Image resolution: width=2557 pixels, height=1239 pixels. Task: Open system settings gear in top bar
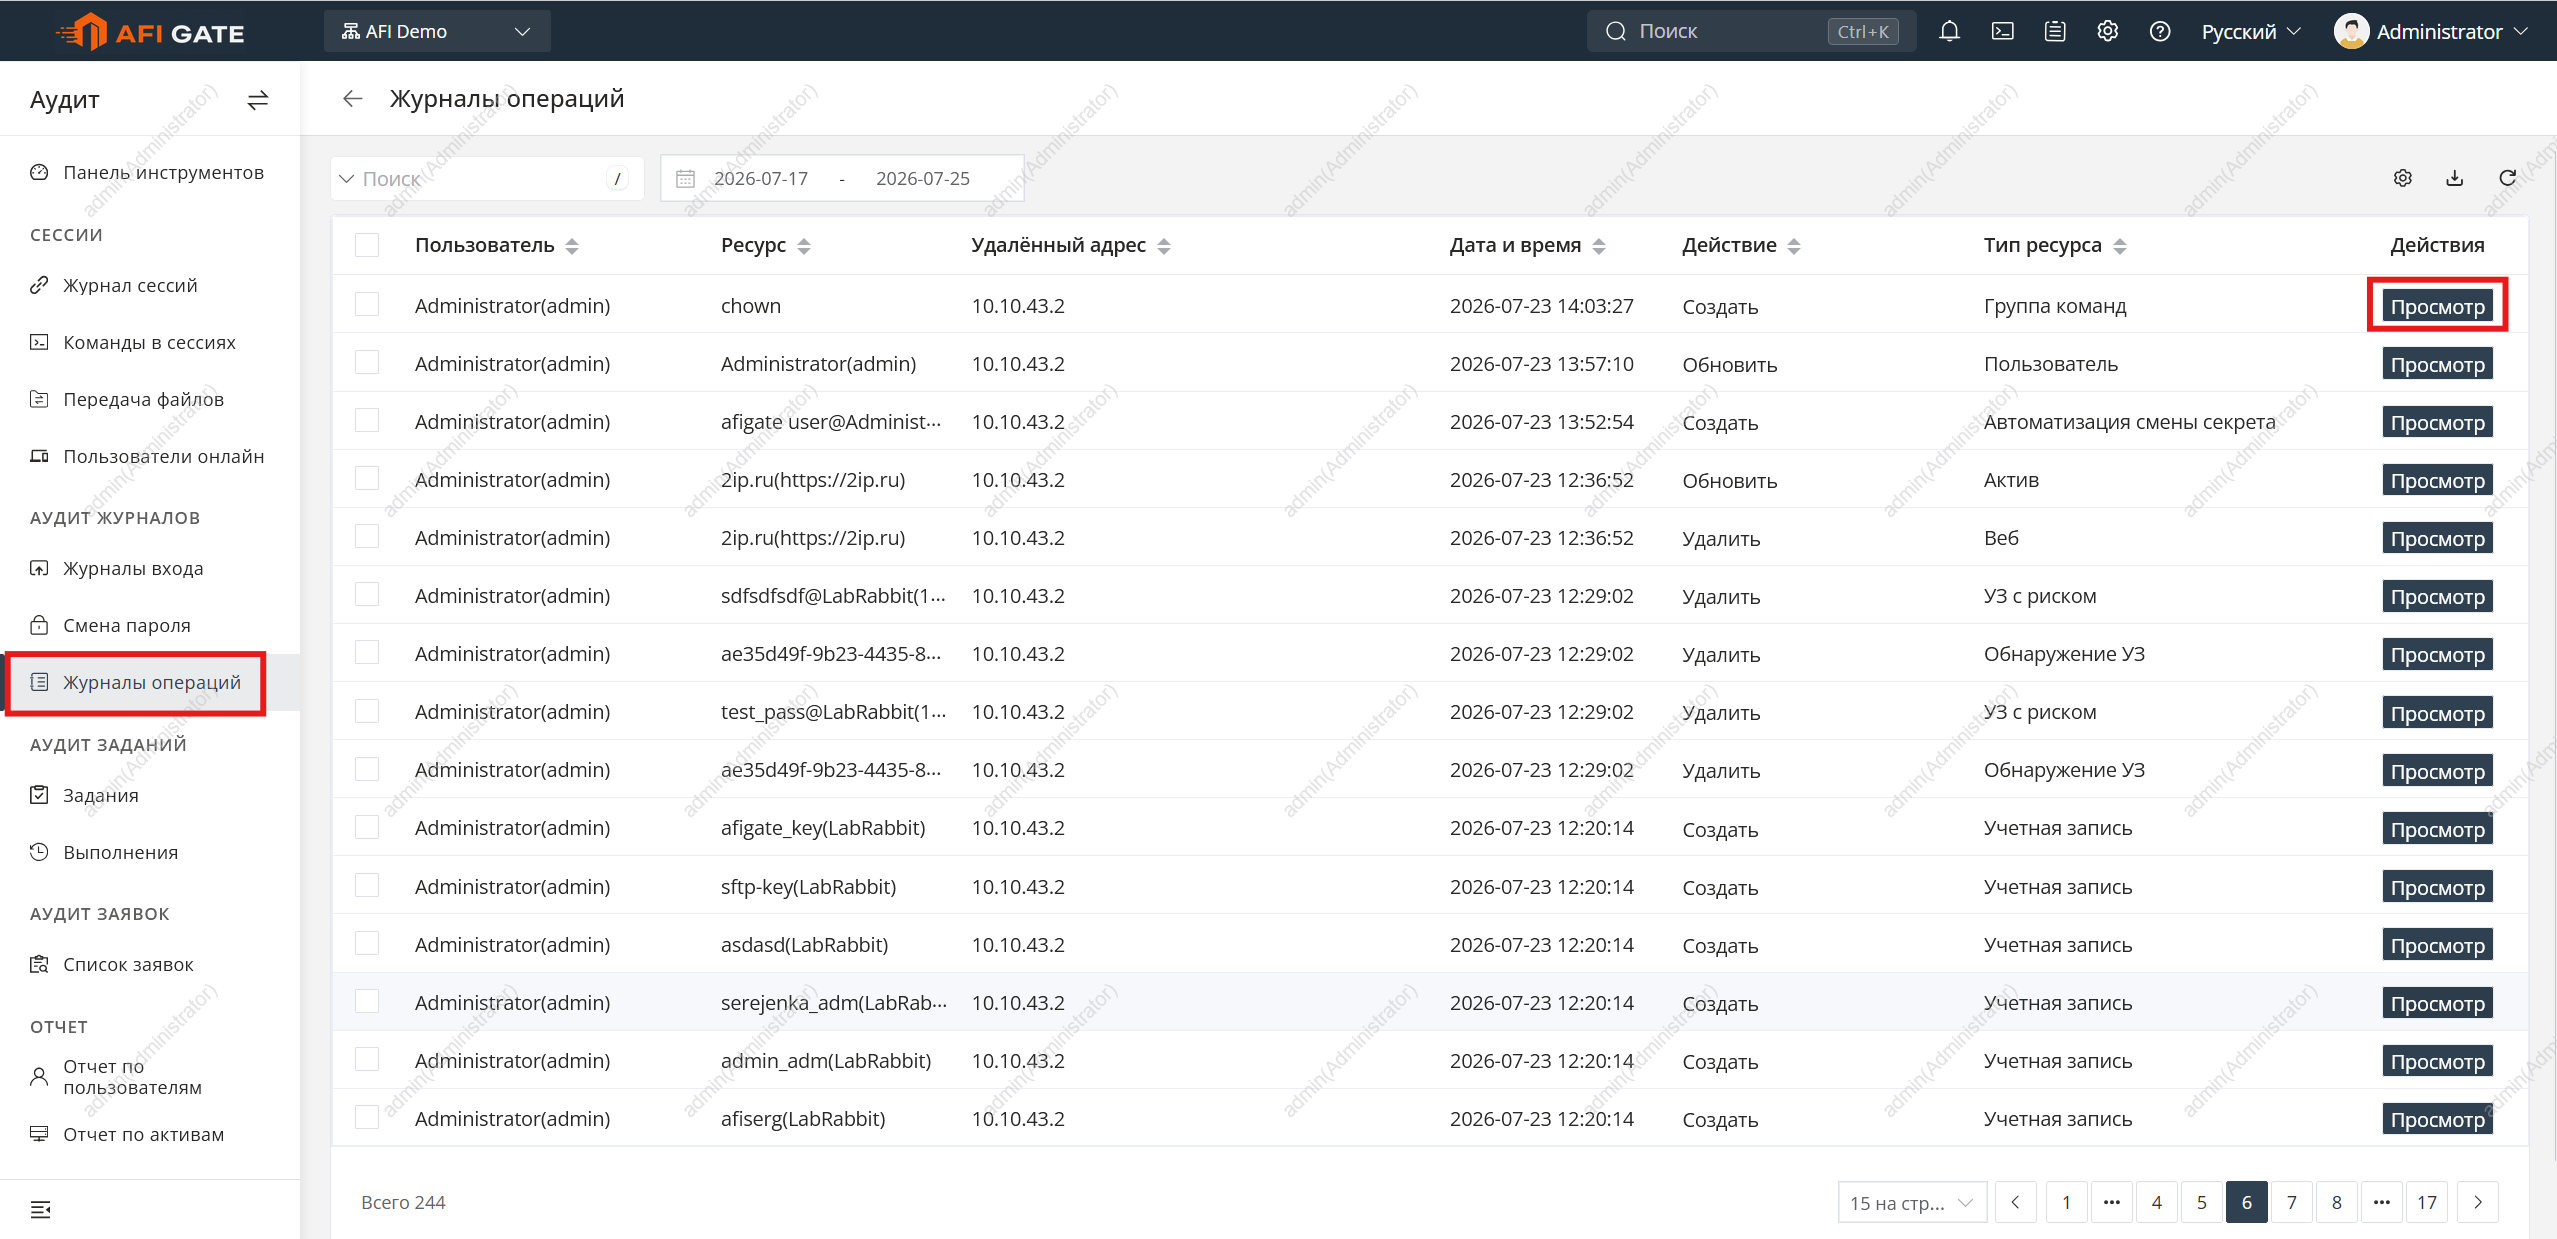[2107, 31]
